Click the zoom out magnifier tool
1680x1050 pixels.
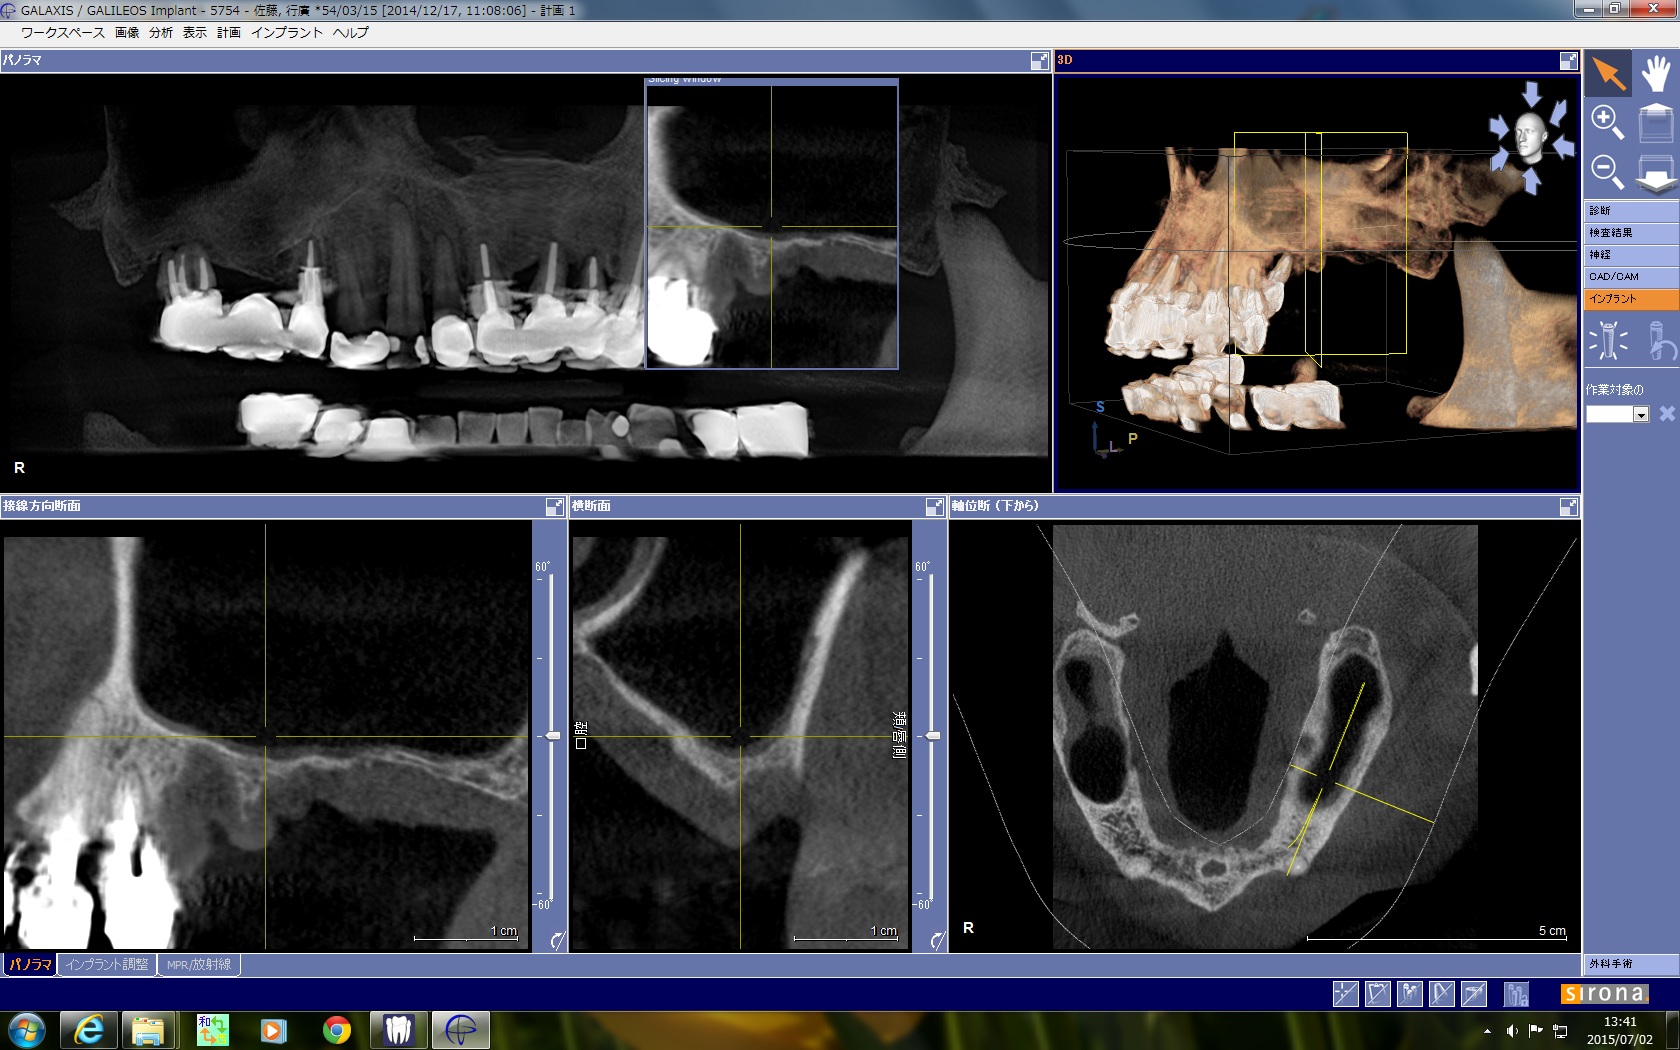[x=1607, y=171]
